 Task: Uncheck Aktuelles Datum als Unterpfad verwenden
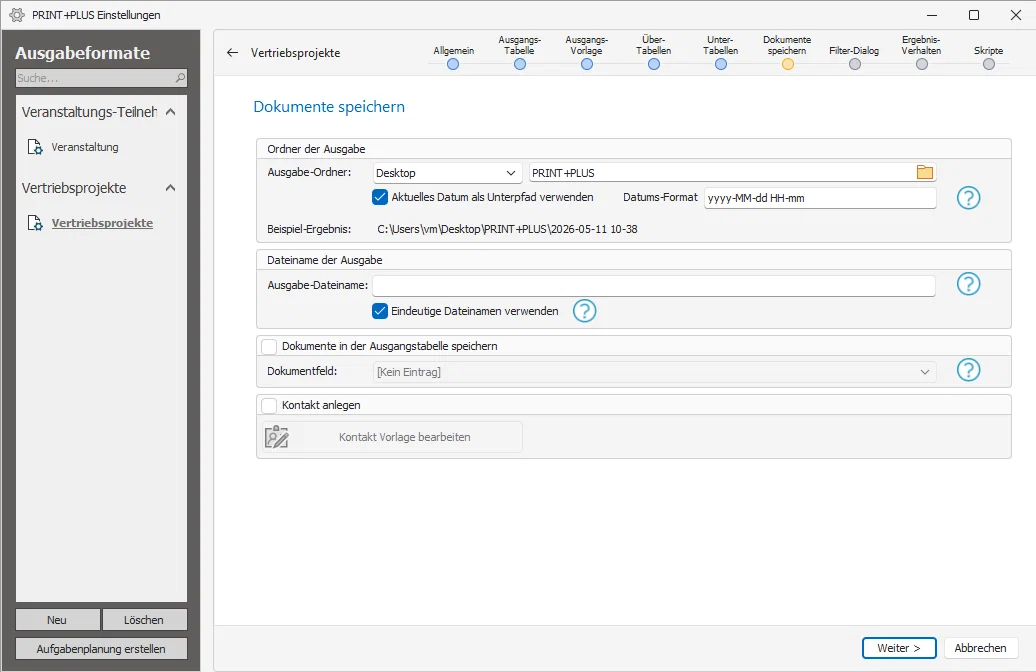(x=380, y=197)
